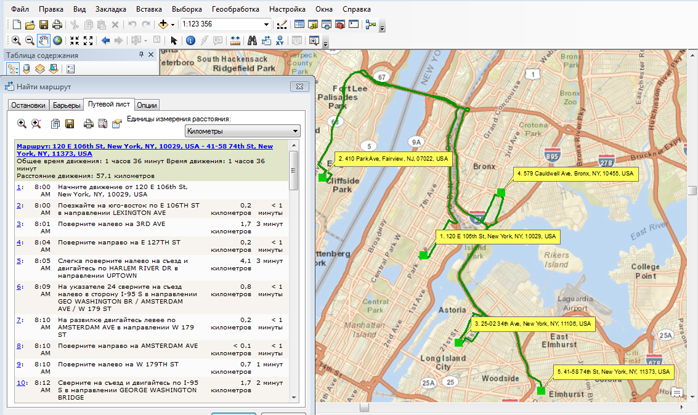
Task: Click the Full Extent globe icon
Action: click(x=59, y=41)
